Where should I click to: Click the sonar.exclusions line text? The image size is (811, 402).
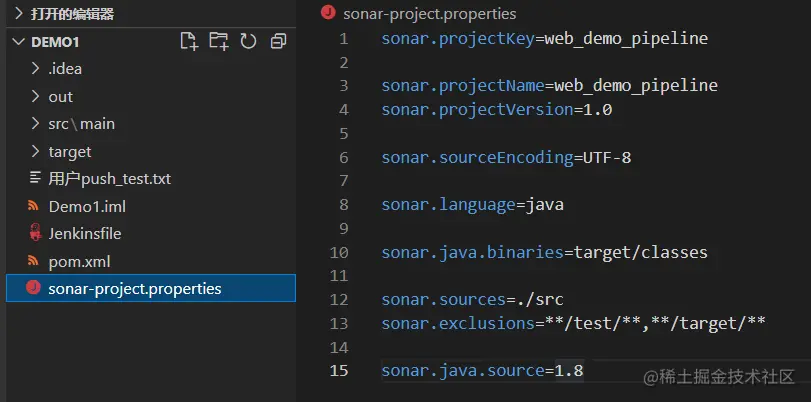pos(573,323)
